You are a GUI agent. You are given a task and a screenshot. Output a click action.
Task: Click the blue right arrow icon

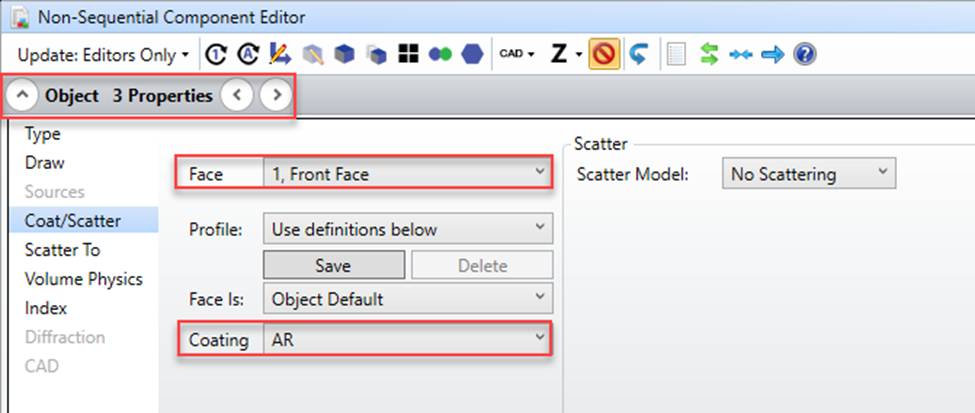click(x=772, y=54)
